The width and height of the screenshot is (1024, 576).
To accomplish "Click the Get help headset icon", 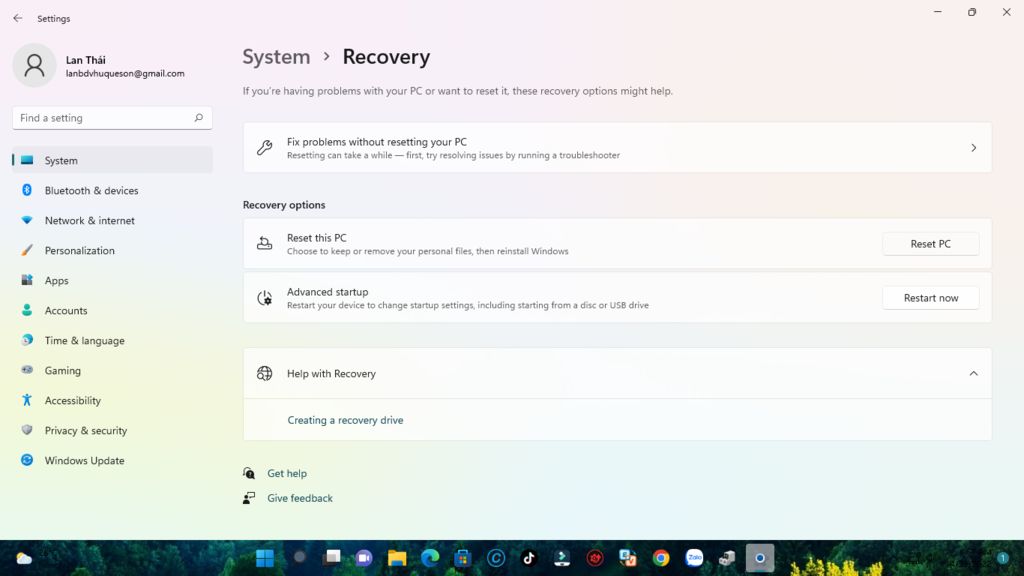I will coord(249,473).
